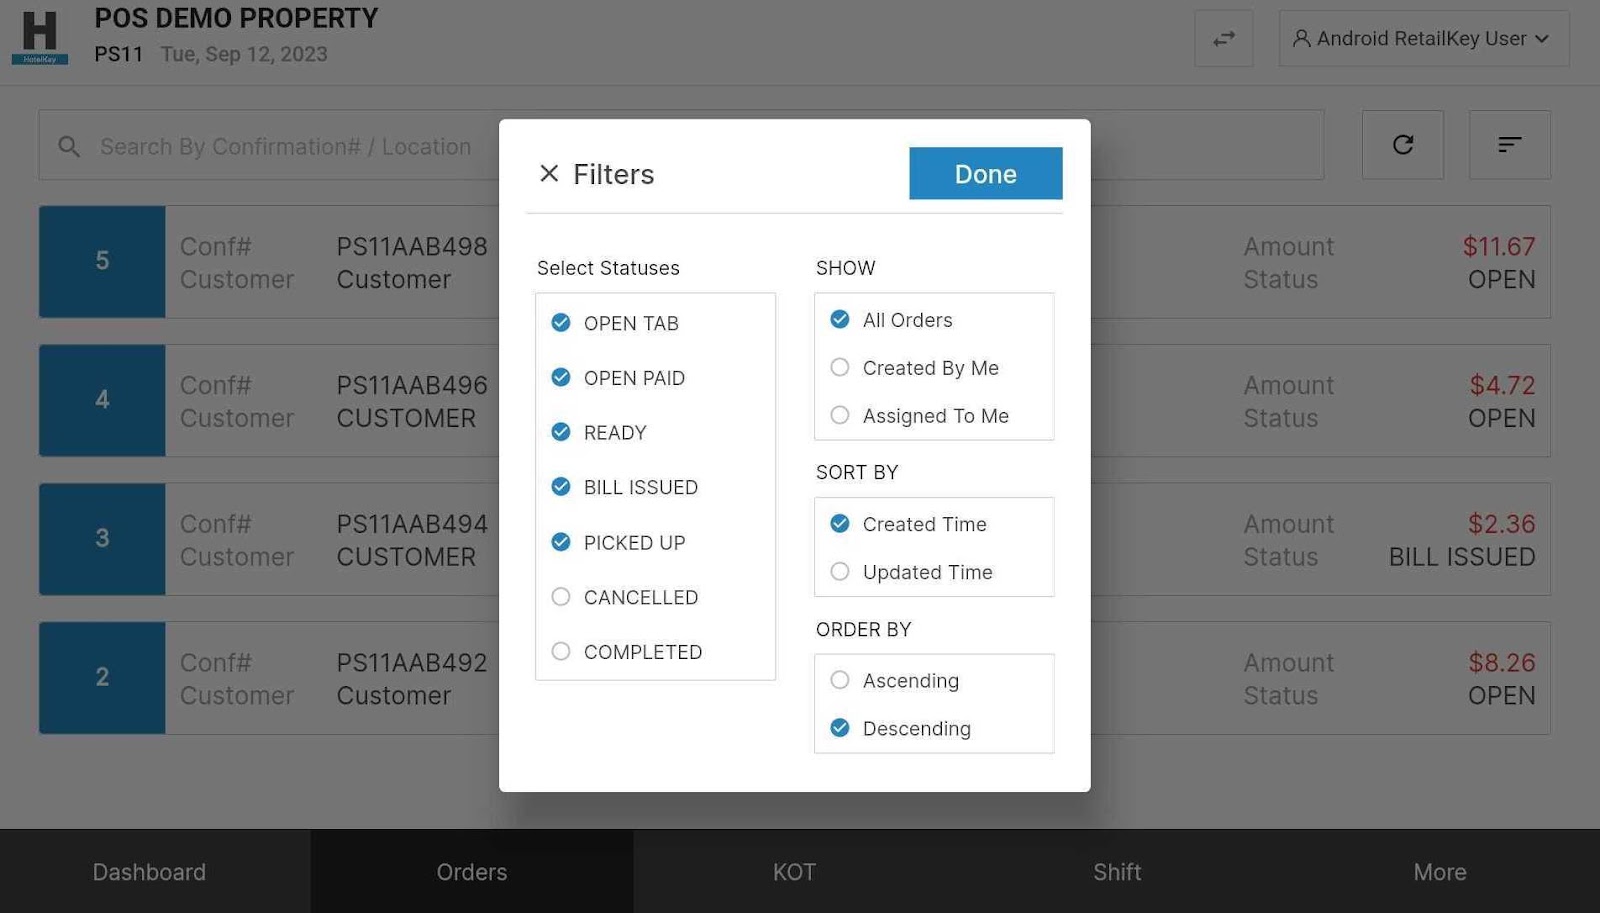The image size is (1600, 913).
Task: Enable the CANCELLED status filter
Action: [x=561, y=597]
